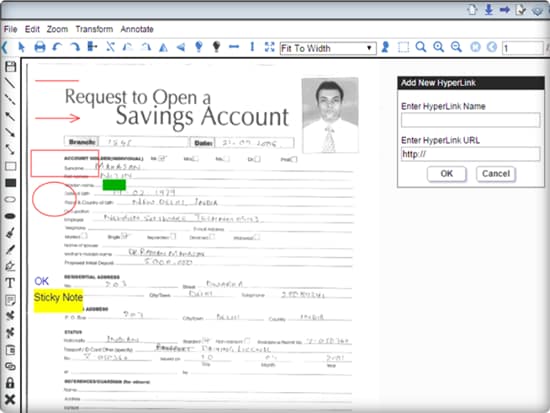Select the hollow rectangle annotation tool
This screenshot has height=413, width=550.
(x=11, y=166)
